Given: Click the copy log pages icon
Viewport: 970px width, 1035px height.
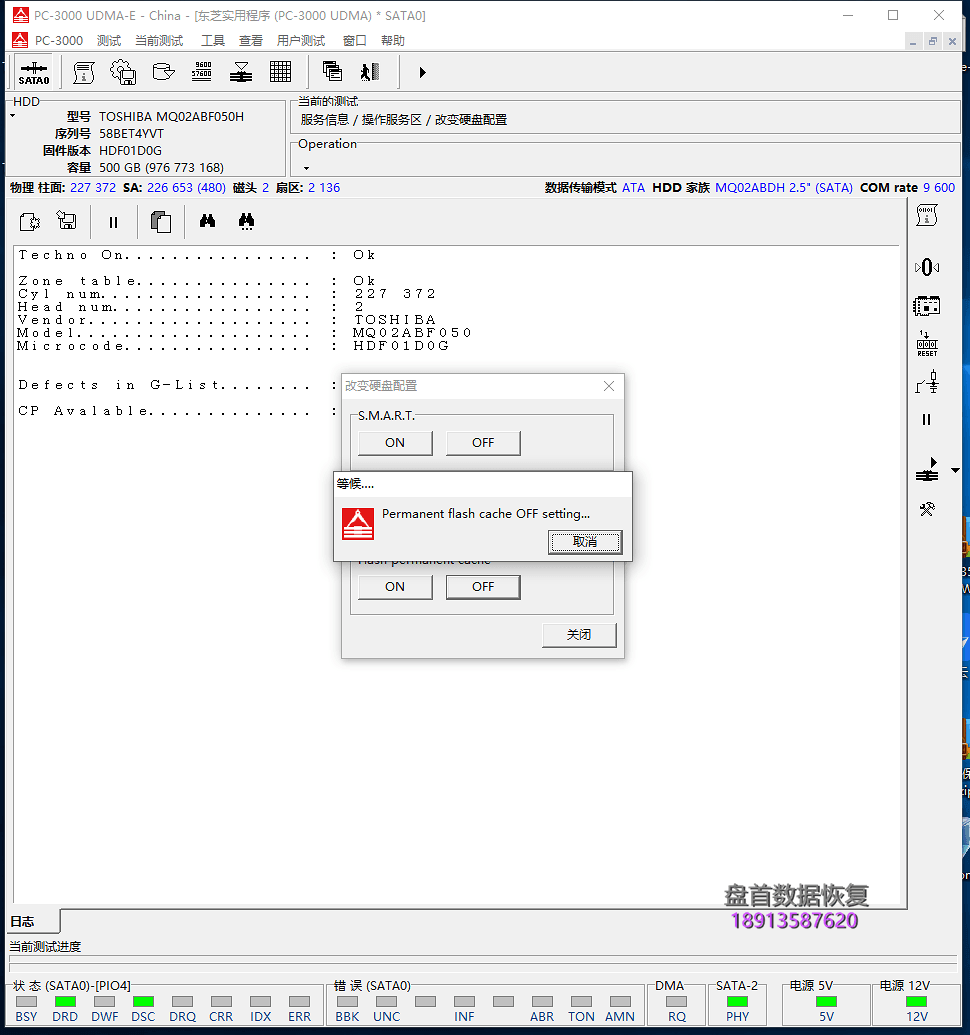Looking at the screenshot, I should click(160, 222).
